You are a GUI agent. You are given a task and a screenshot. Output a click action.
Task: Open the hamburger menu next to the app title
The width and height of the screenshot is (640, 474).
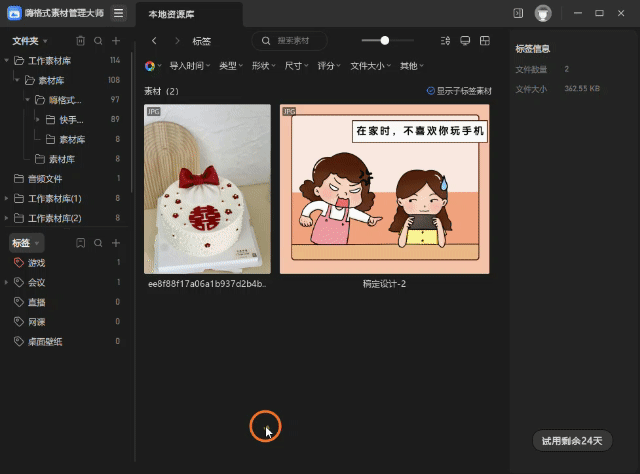pos(118,13)
